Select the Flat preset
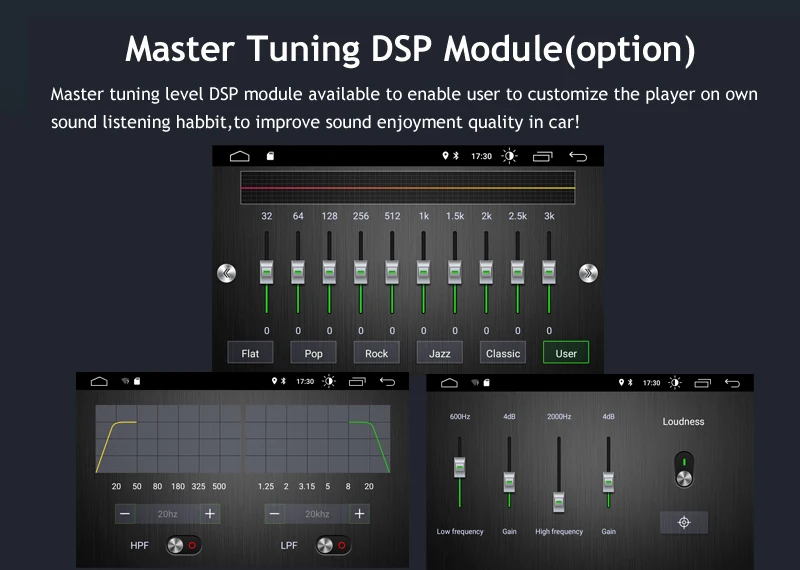800x570 pixels. tap(250, 353)
